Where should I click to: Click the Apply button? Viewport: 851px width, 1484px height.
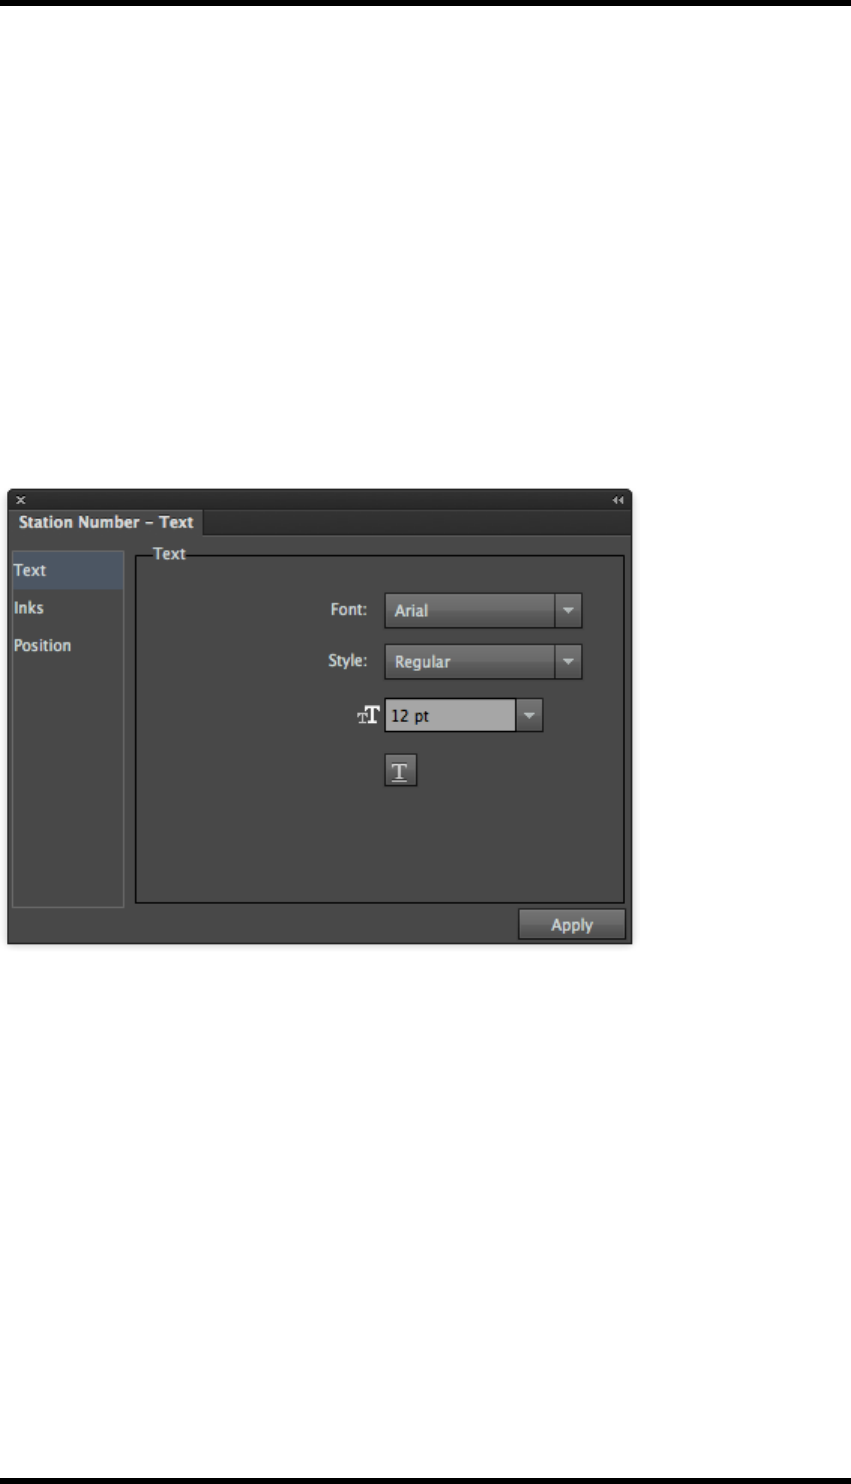point(572,925)
